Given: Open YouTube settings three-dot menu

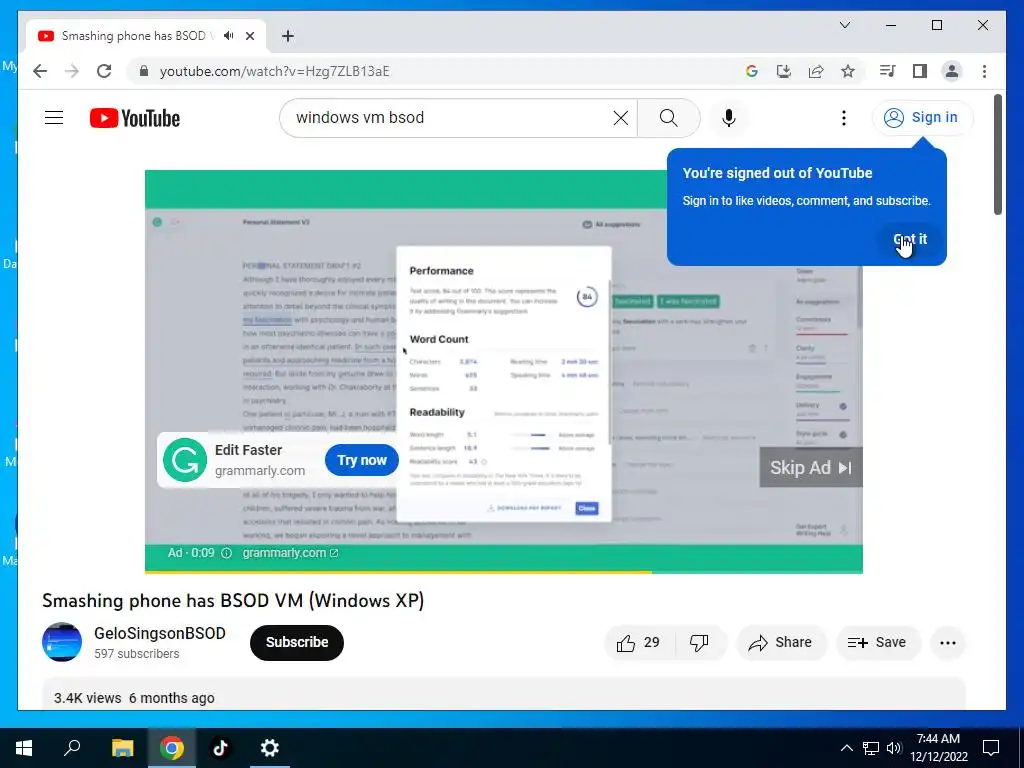Looking at the screenshot, I should click(844, 118).
